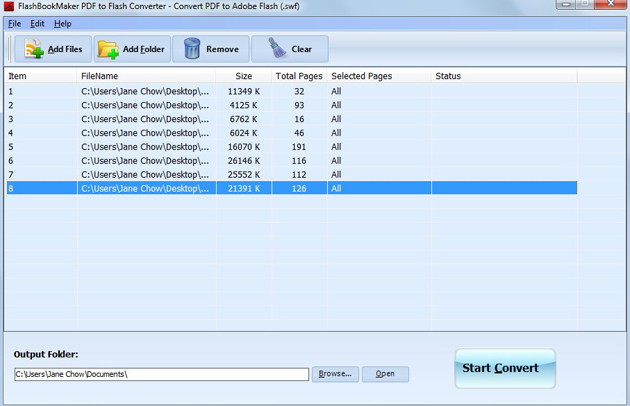
Task: Click total pages value 93
Action: (x=299, y=105)
